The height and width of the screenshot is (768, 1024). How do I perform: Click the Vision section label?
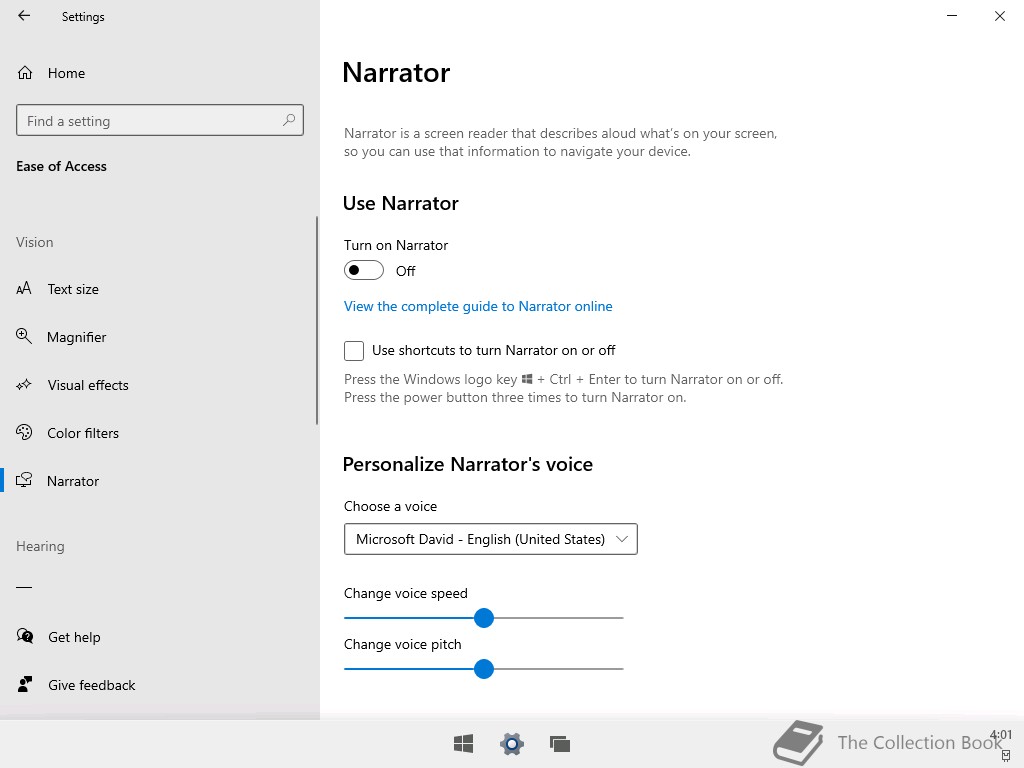point(35,242)
